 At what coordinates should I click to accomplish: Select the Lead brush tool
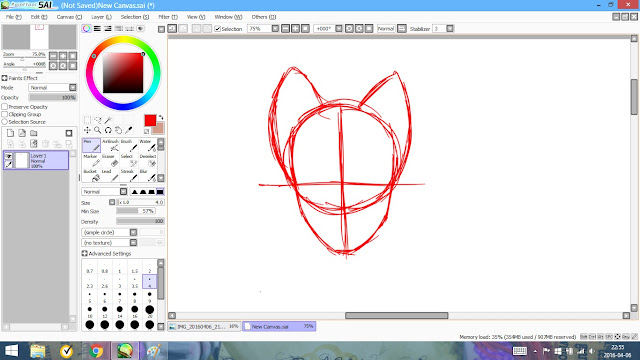tap(110, 176)
